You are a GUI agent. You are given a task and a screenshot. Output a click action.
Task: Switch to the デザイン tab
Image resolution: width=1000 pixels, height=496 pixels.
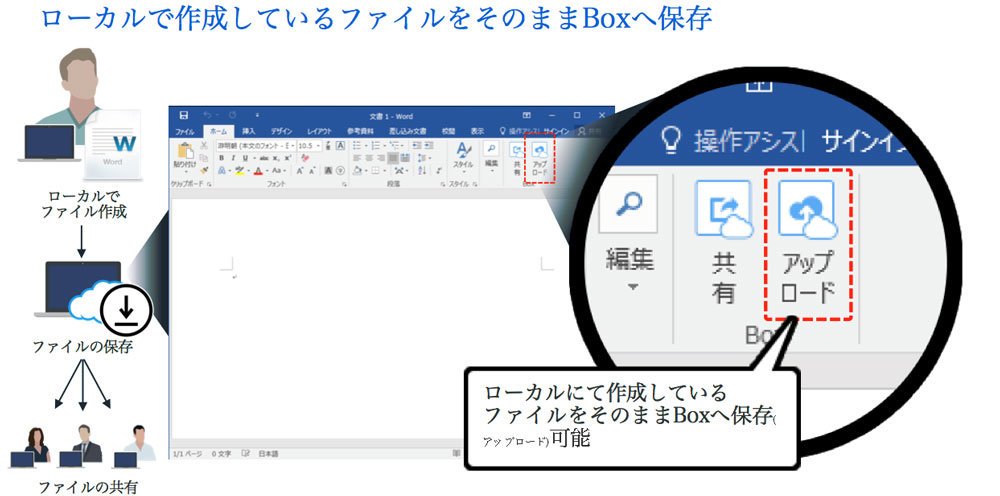tap(281, 131)
